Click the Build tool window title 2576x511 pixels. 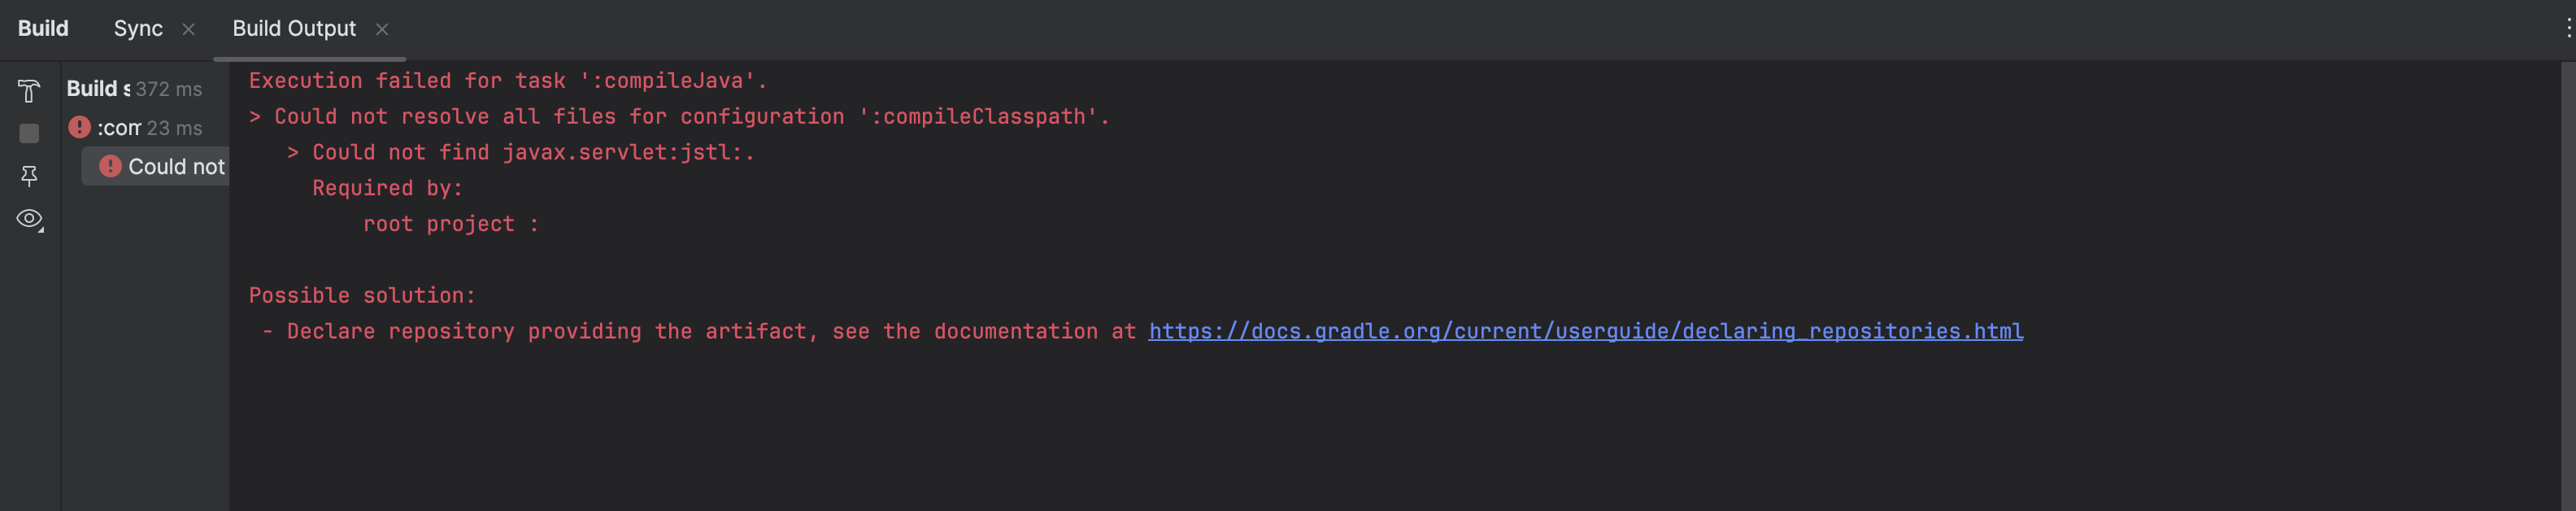point(43,28)
